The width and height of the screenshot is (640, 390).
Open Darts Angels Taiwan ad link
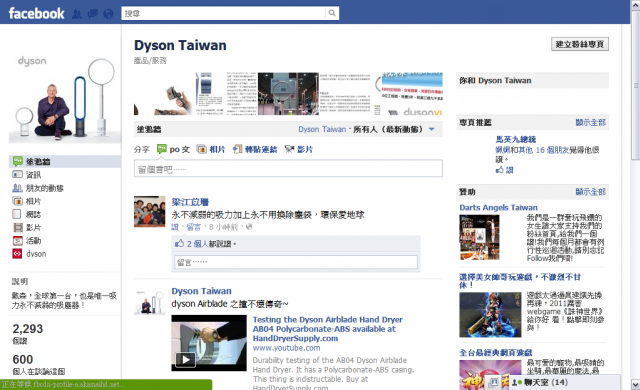coord(498,207)
